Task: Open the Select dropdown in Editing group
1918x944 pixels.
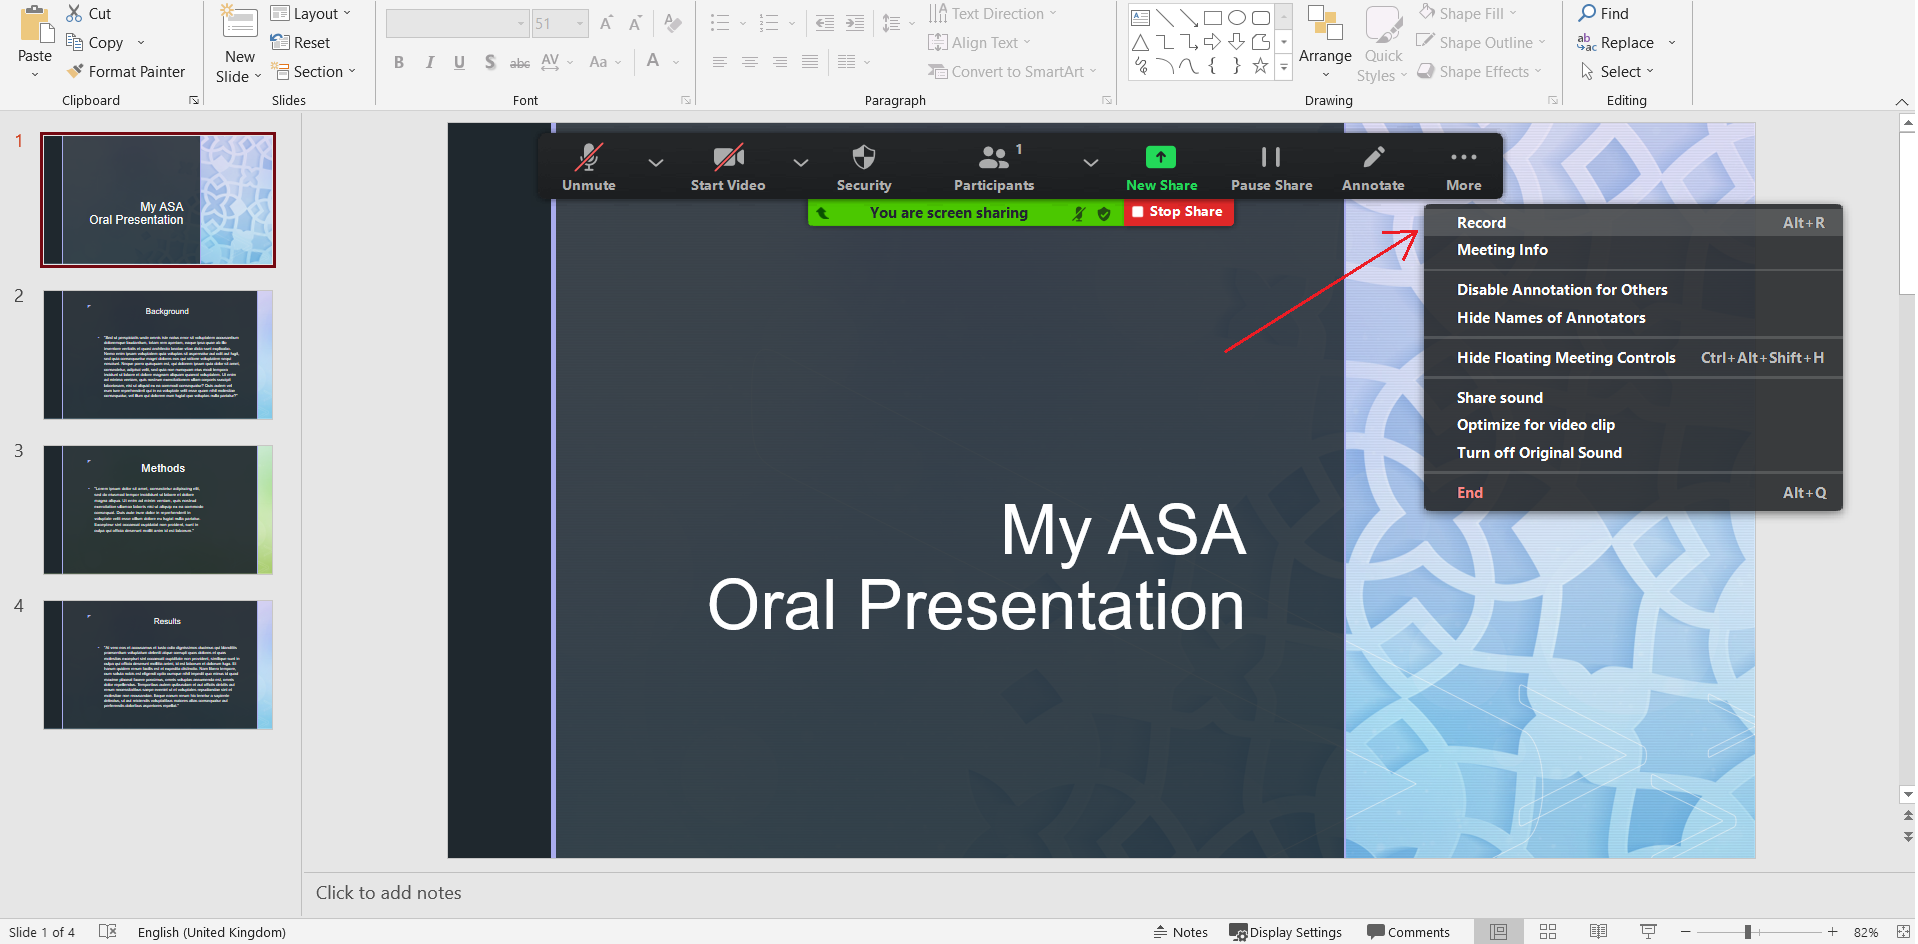Action: [x=1617, y=71]
